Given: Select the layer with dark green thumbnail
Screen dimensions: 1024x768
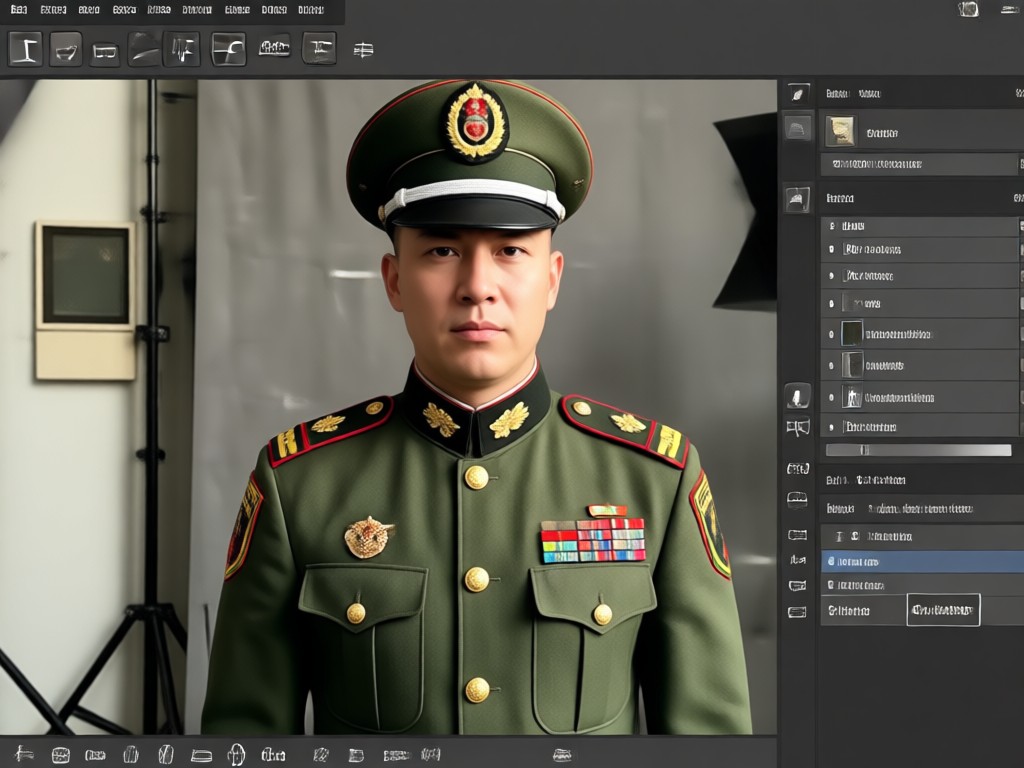Looking at the screenshot, I should pyautogui.click(x=919, y=334).
